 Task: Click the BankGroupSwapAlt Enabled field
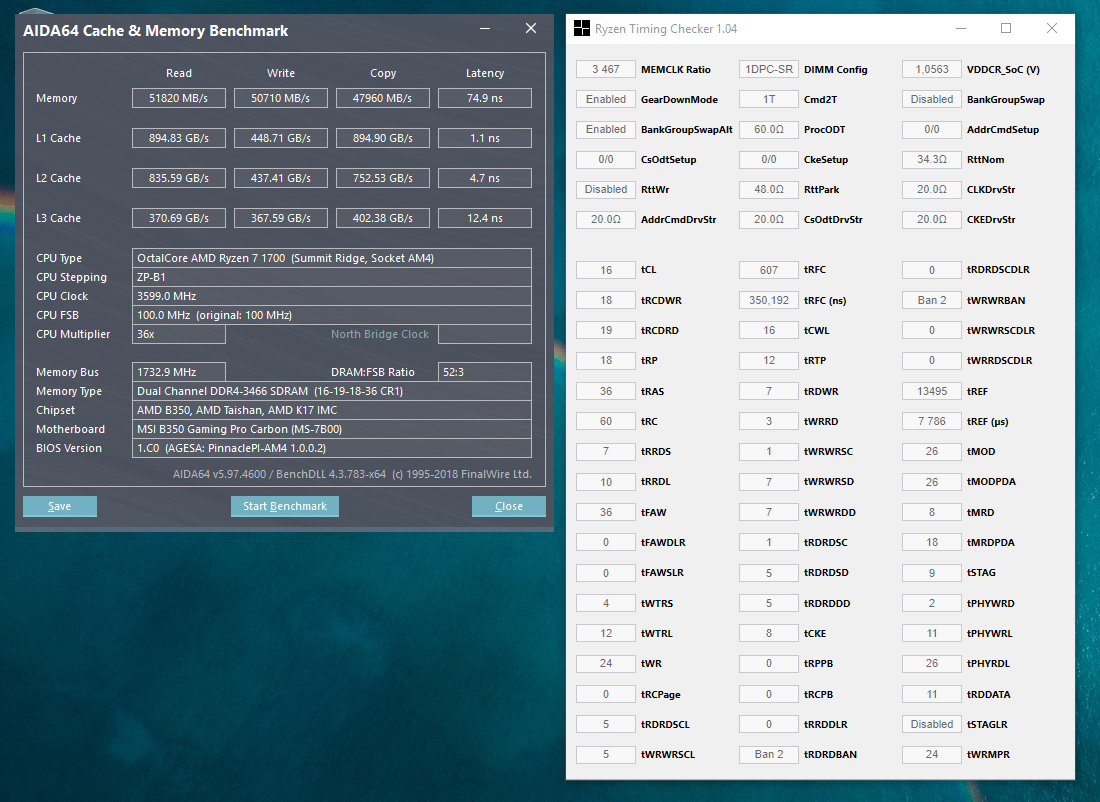[x=605, y=129]
